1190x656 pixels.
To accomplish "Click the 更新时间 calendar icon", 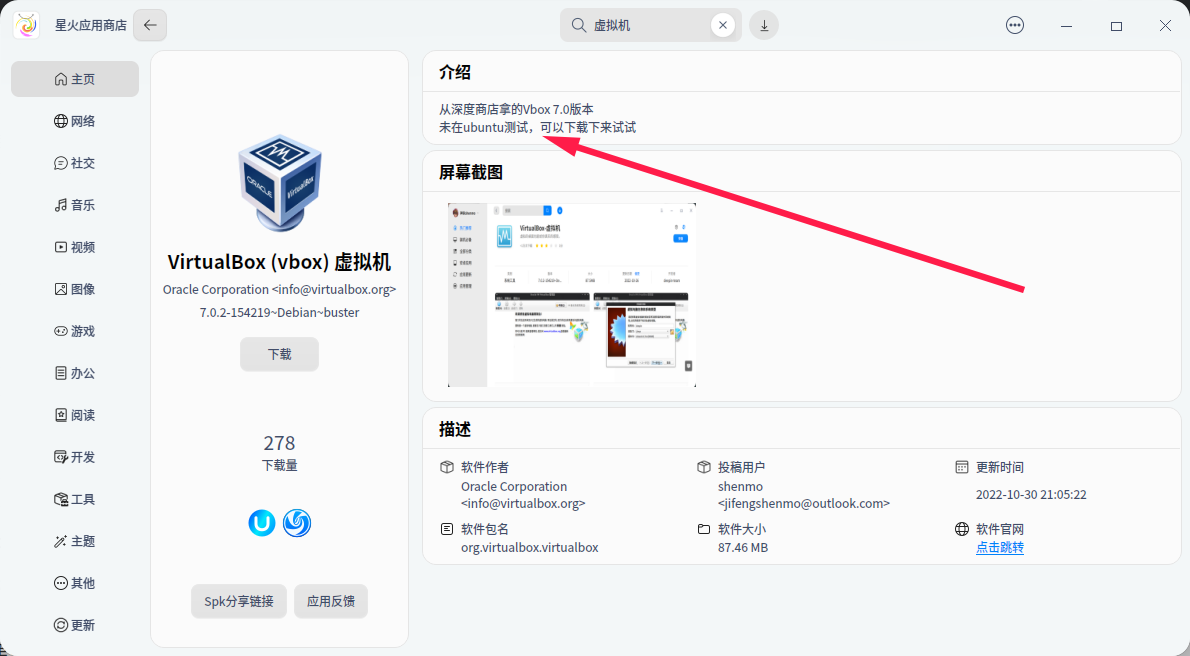I will click(962, 467).
